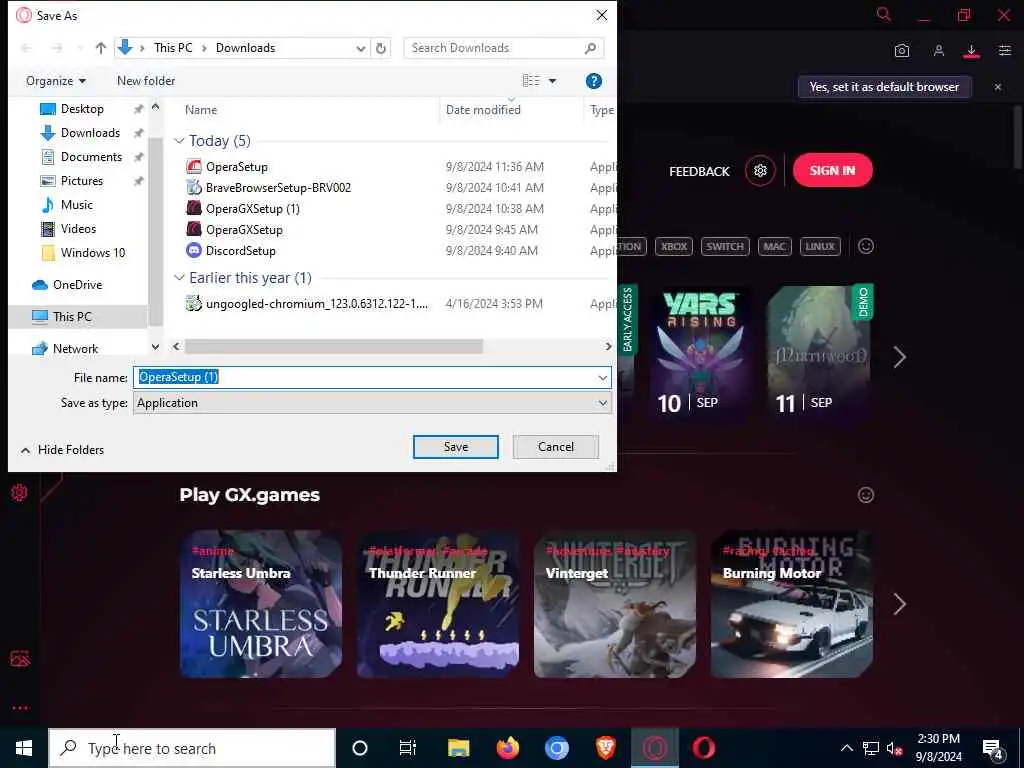Select Network in the navigation pane
The height and width of the screenshot is (768, 1024).
(x=75, y=349)
